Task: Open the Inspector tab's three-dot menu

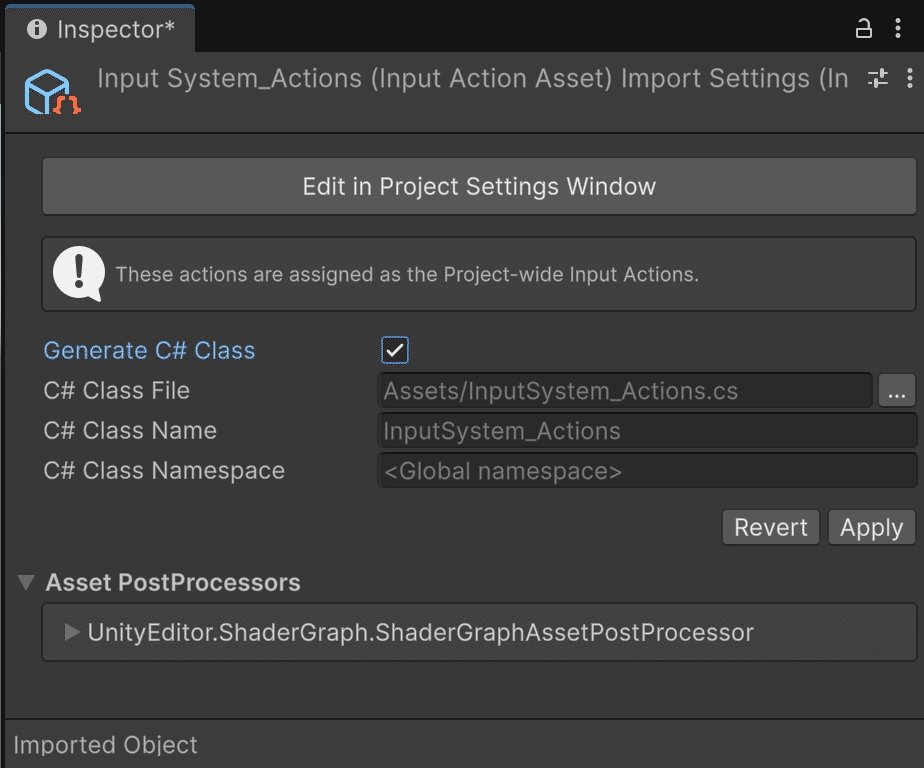Action: tap(898, 29)
